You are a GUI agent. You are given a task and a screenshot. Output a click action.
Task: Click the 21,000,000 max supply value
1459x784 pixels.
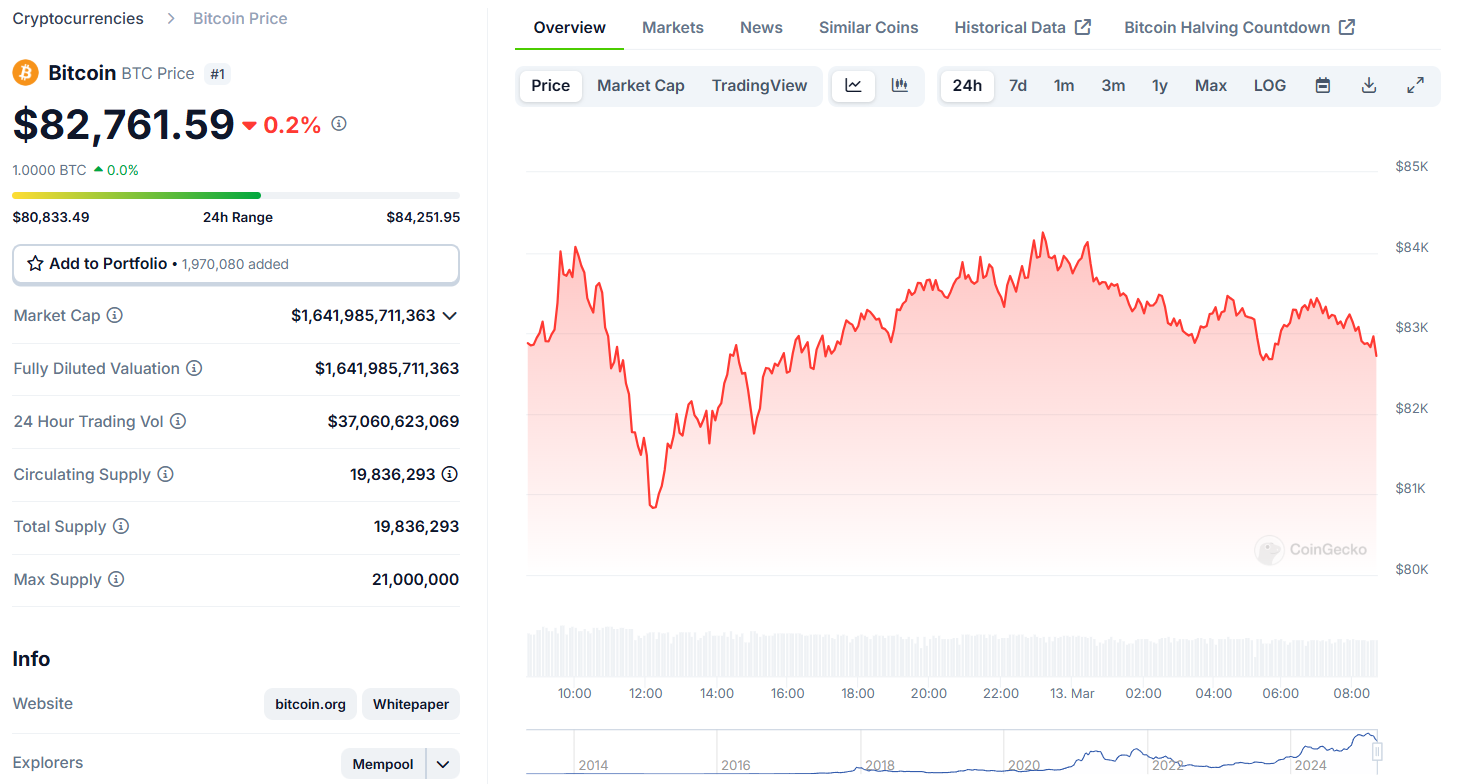point(415,579)
